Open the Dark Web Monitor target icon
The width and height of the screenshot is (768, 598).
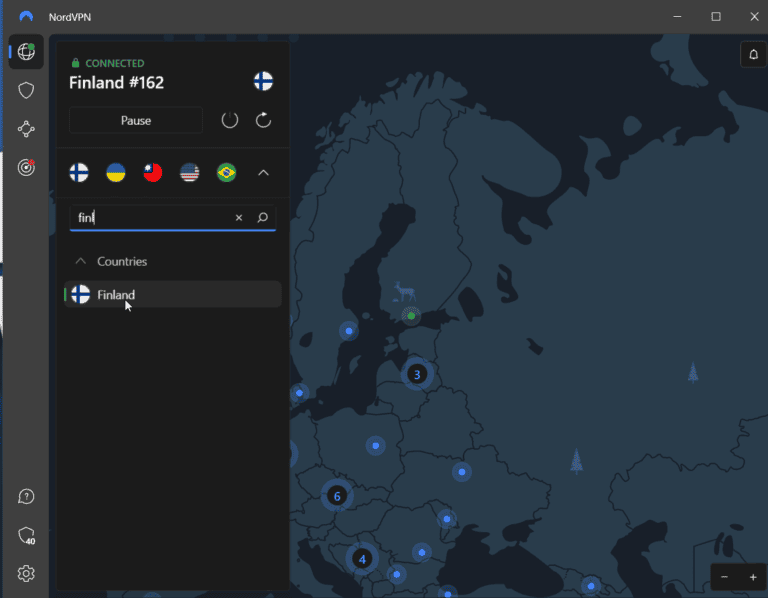[26, 168]
